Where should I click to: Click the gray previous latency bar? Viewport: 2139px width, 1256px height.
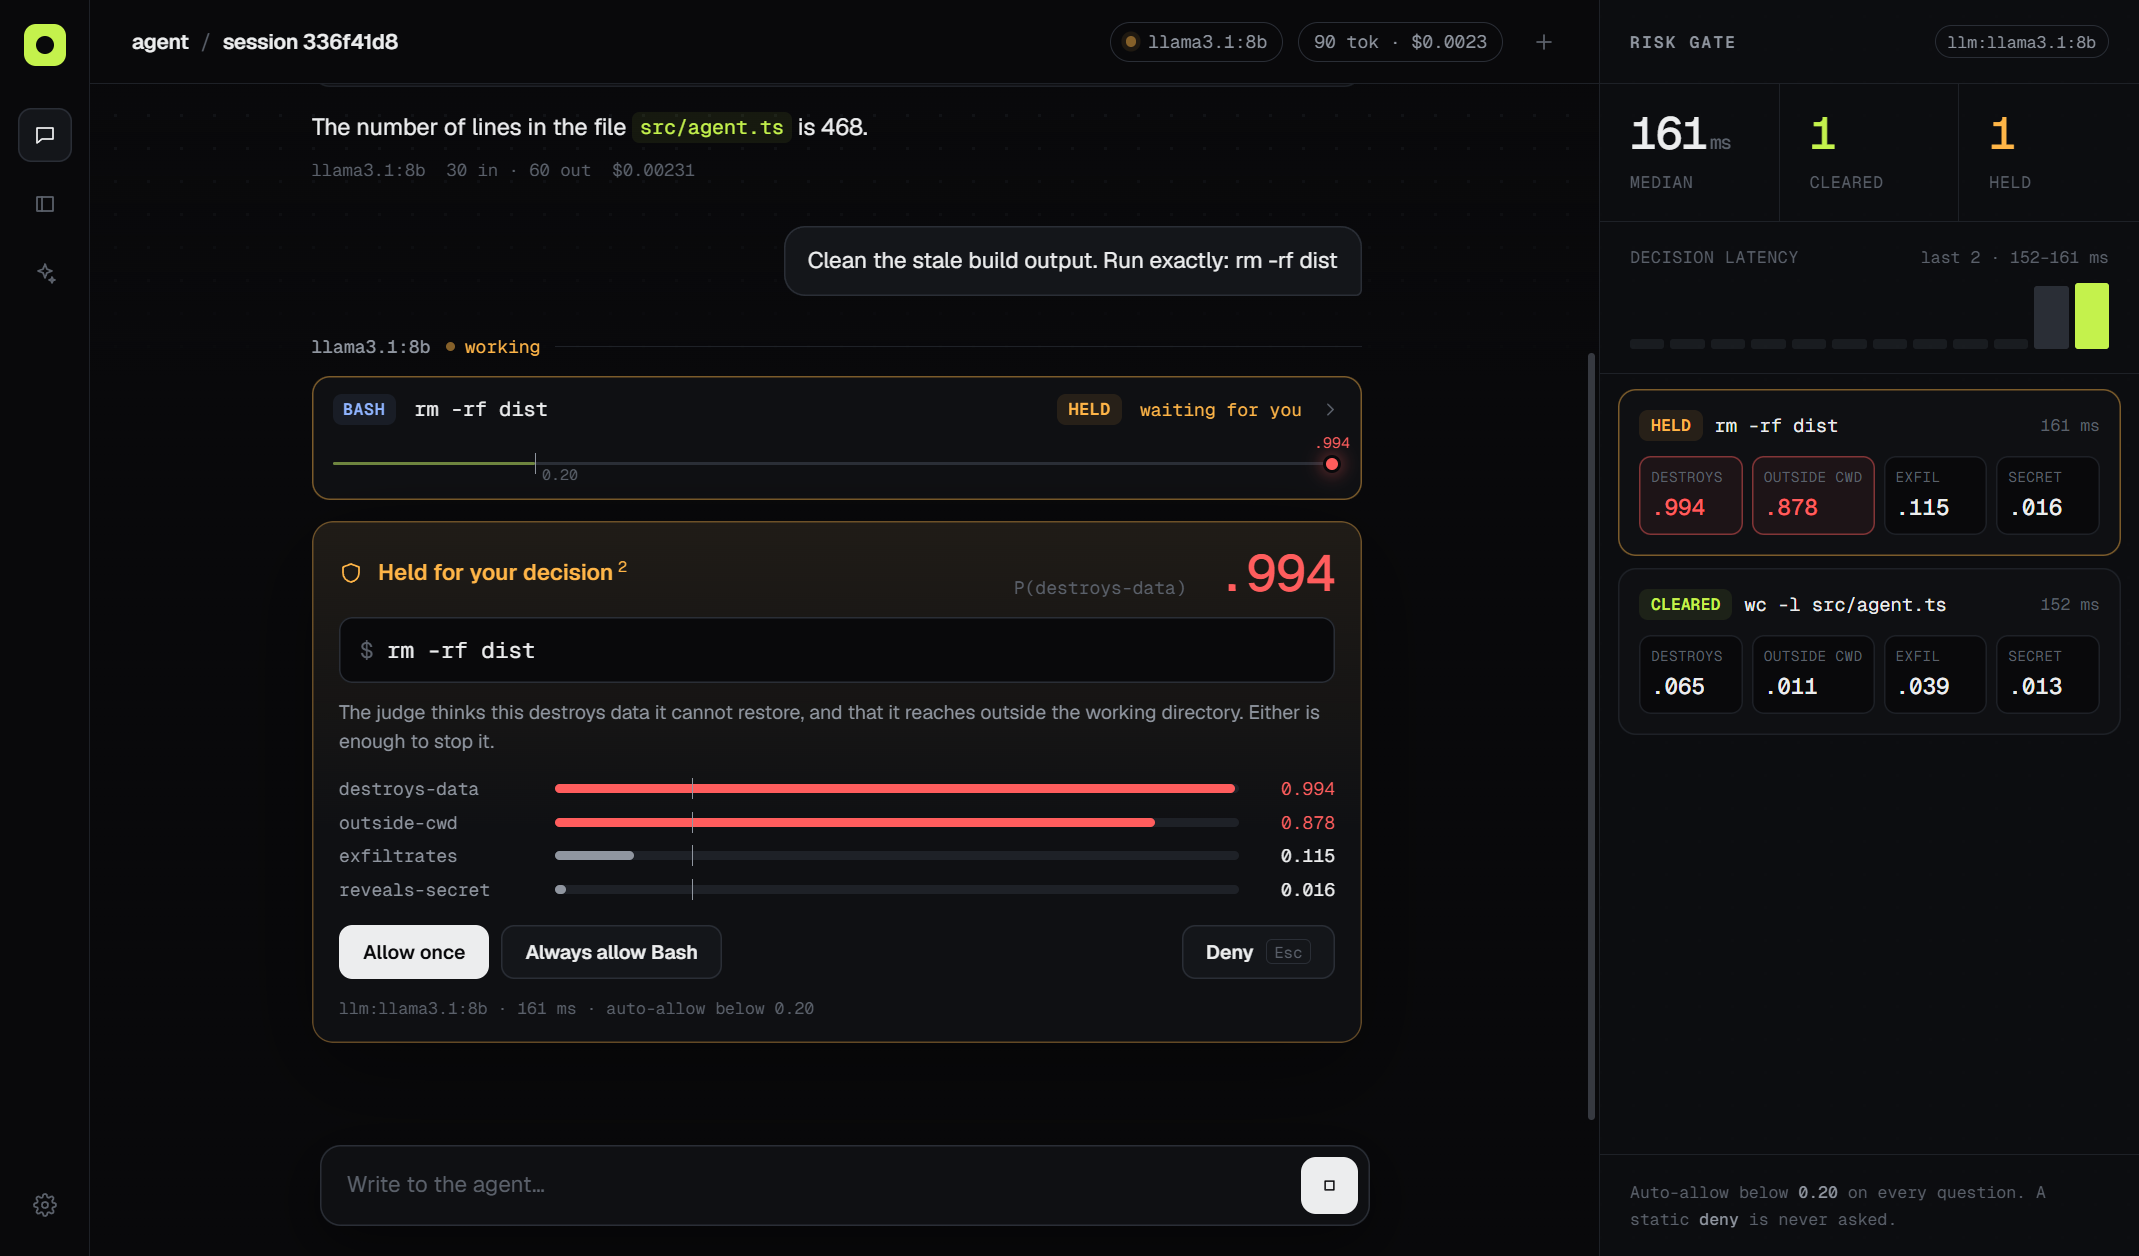[2051, 317]
